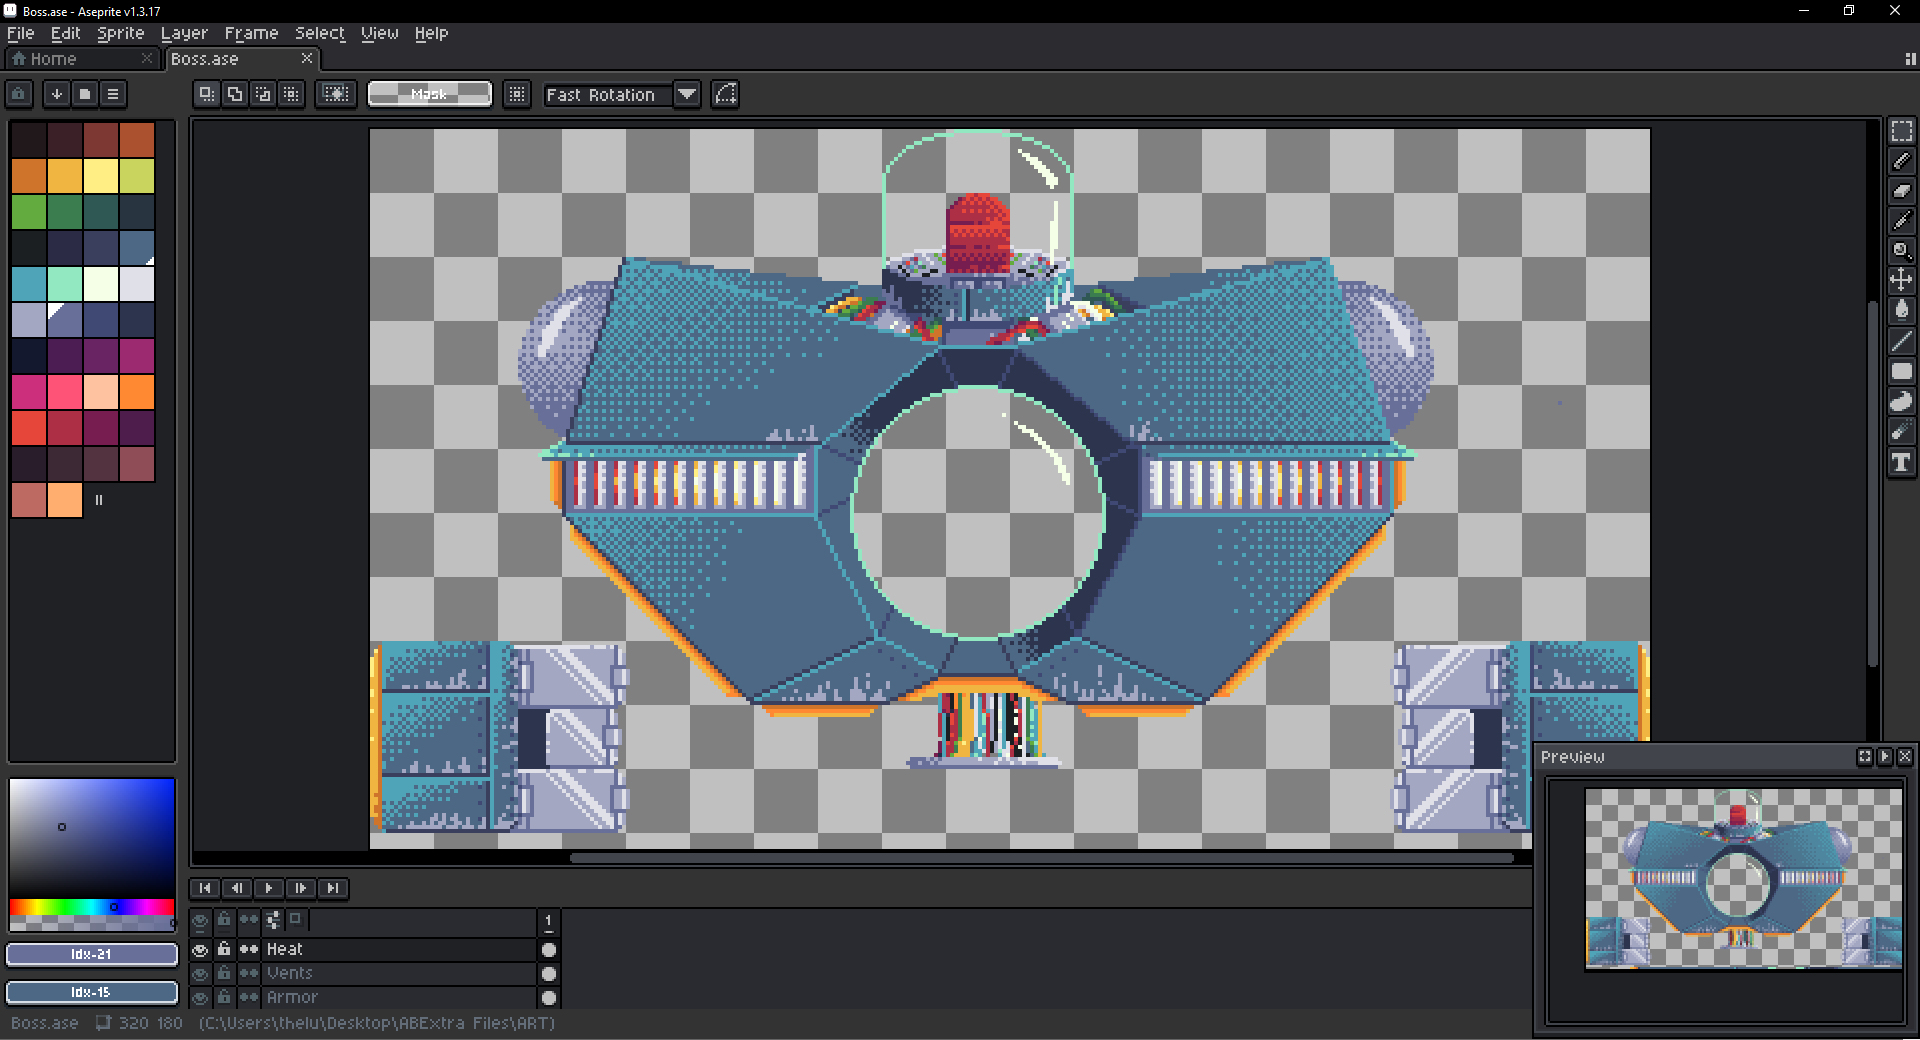Select the Eraser tool
Screen dimensions: 1920x1040
click(x=1901, y=191)
